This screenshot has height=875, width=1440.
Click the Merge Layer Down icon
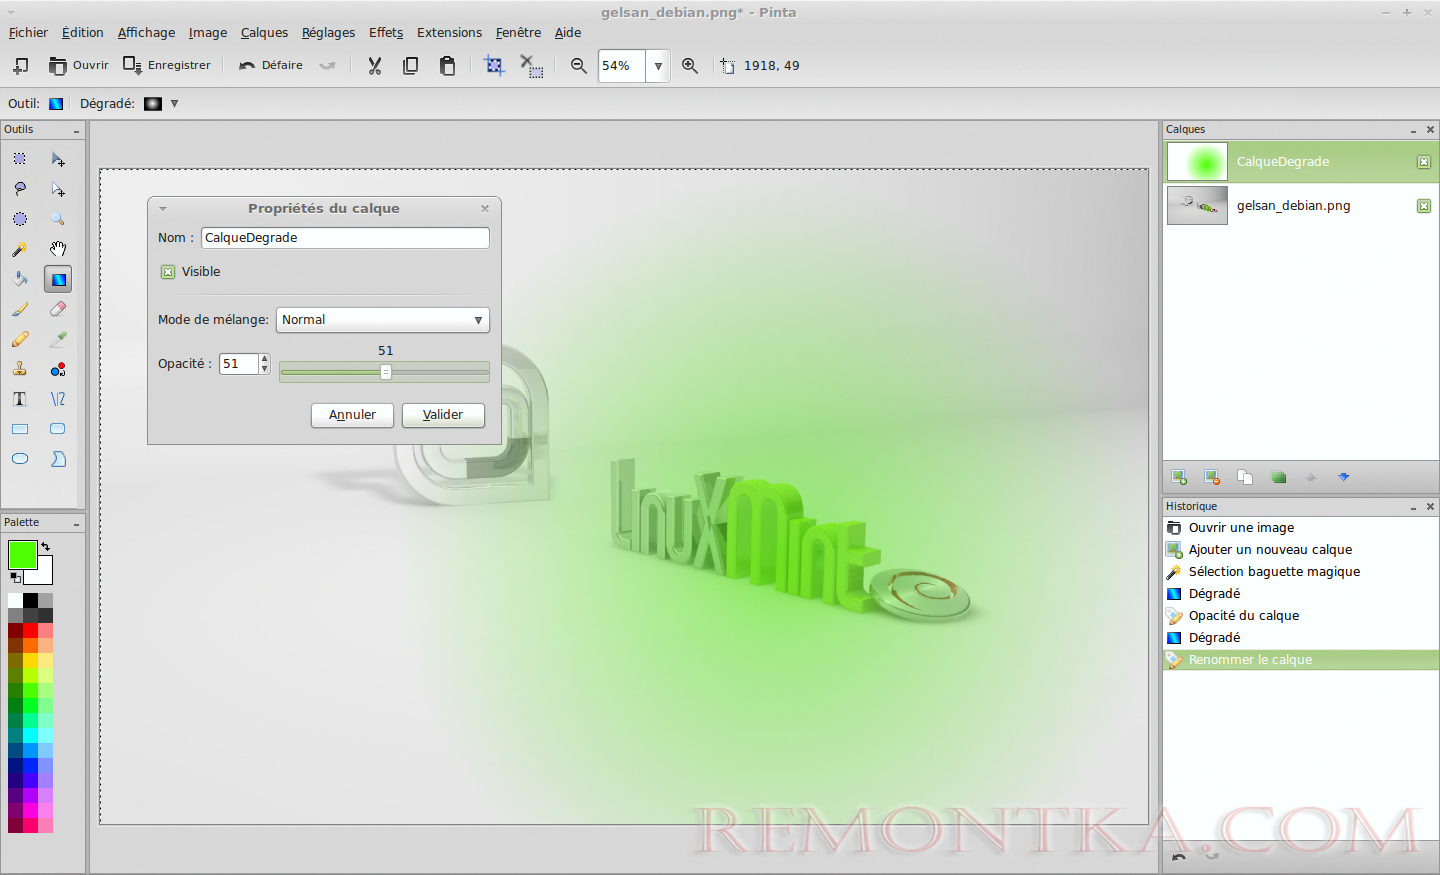click(x=1278, y=477)
